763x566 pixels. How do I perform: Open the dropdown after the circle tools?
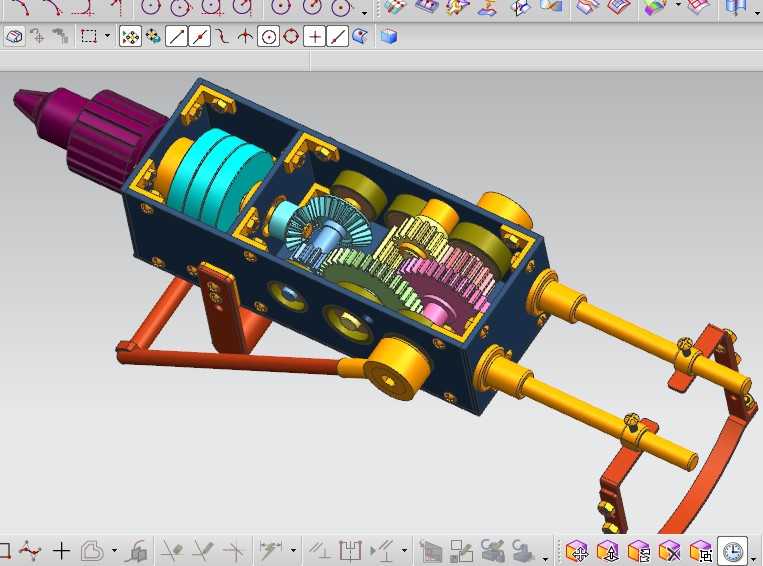click(x=365, y=13)
